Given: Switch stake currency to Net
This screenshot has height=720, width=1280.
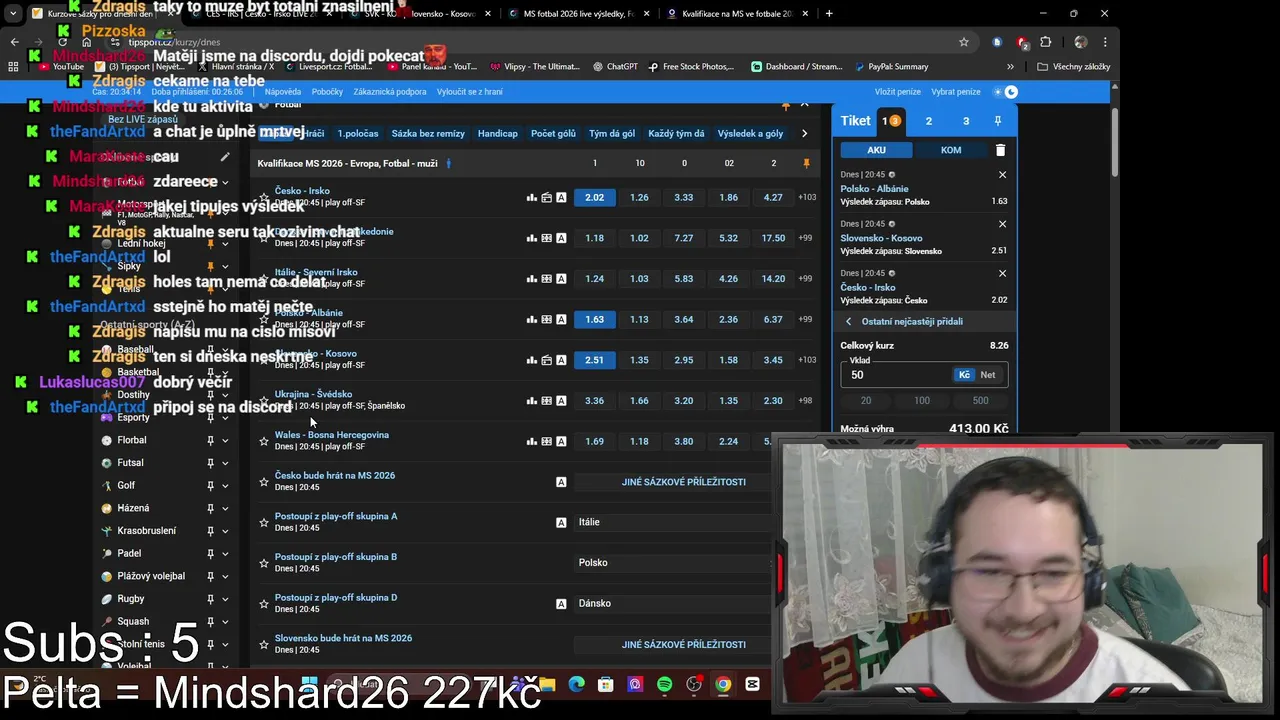Looking at the screenshot, I should click(x=988, y=375).
